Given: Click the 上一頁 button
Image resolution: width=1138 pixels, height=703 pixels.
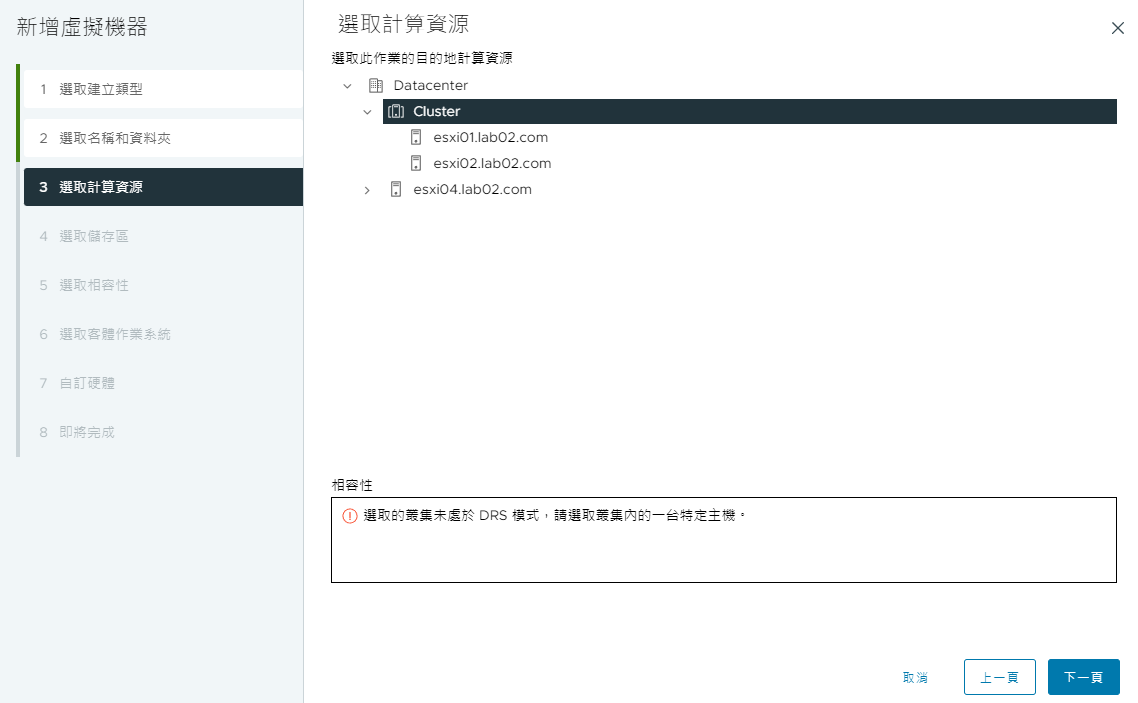Looking at the screenshot, I should tap(1000, 677).
